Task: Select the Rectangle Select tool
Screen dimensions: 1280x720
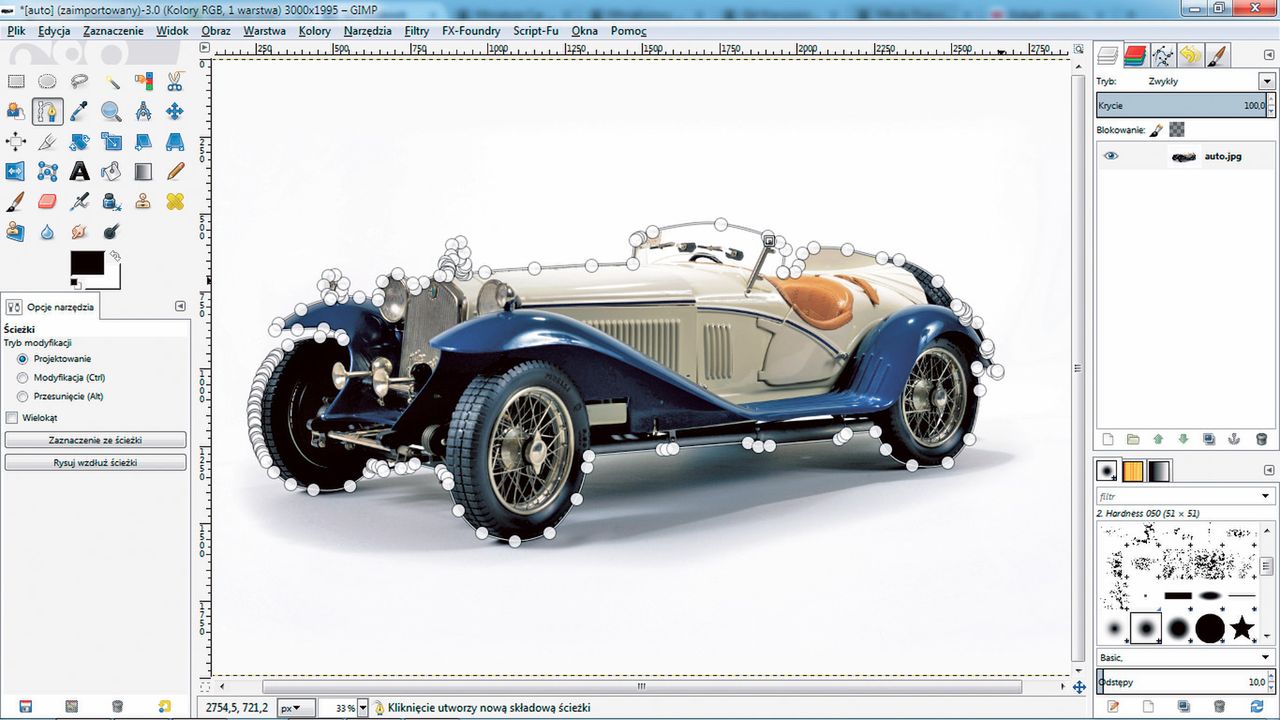Action: point(16,81)
